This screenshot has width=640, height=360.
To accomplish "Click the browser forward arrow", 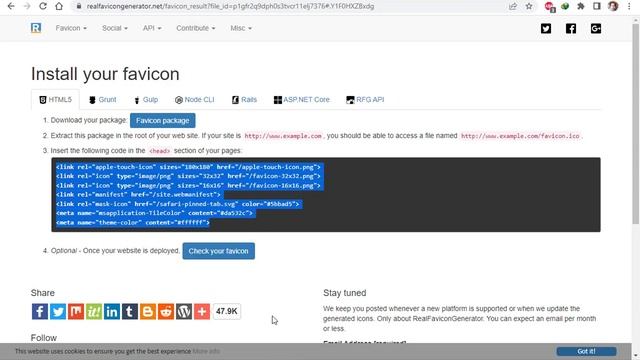I will (x=27, y=6).
